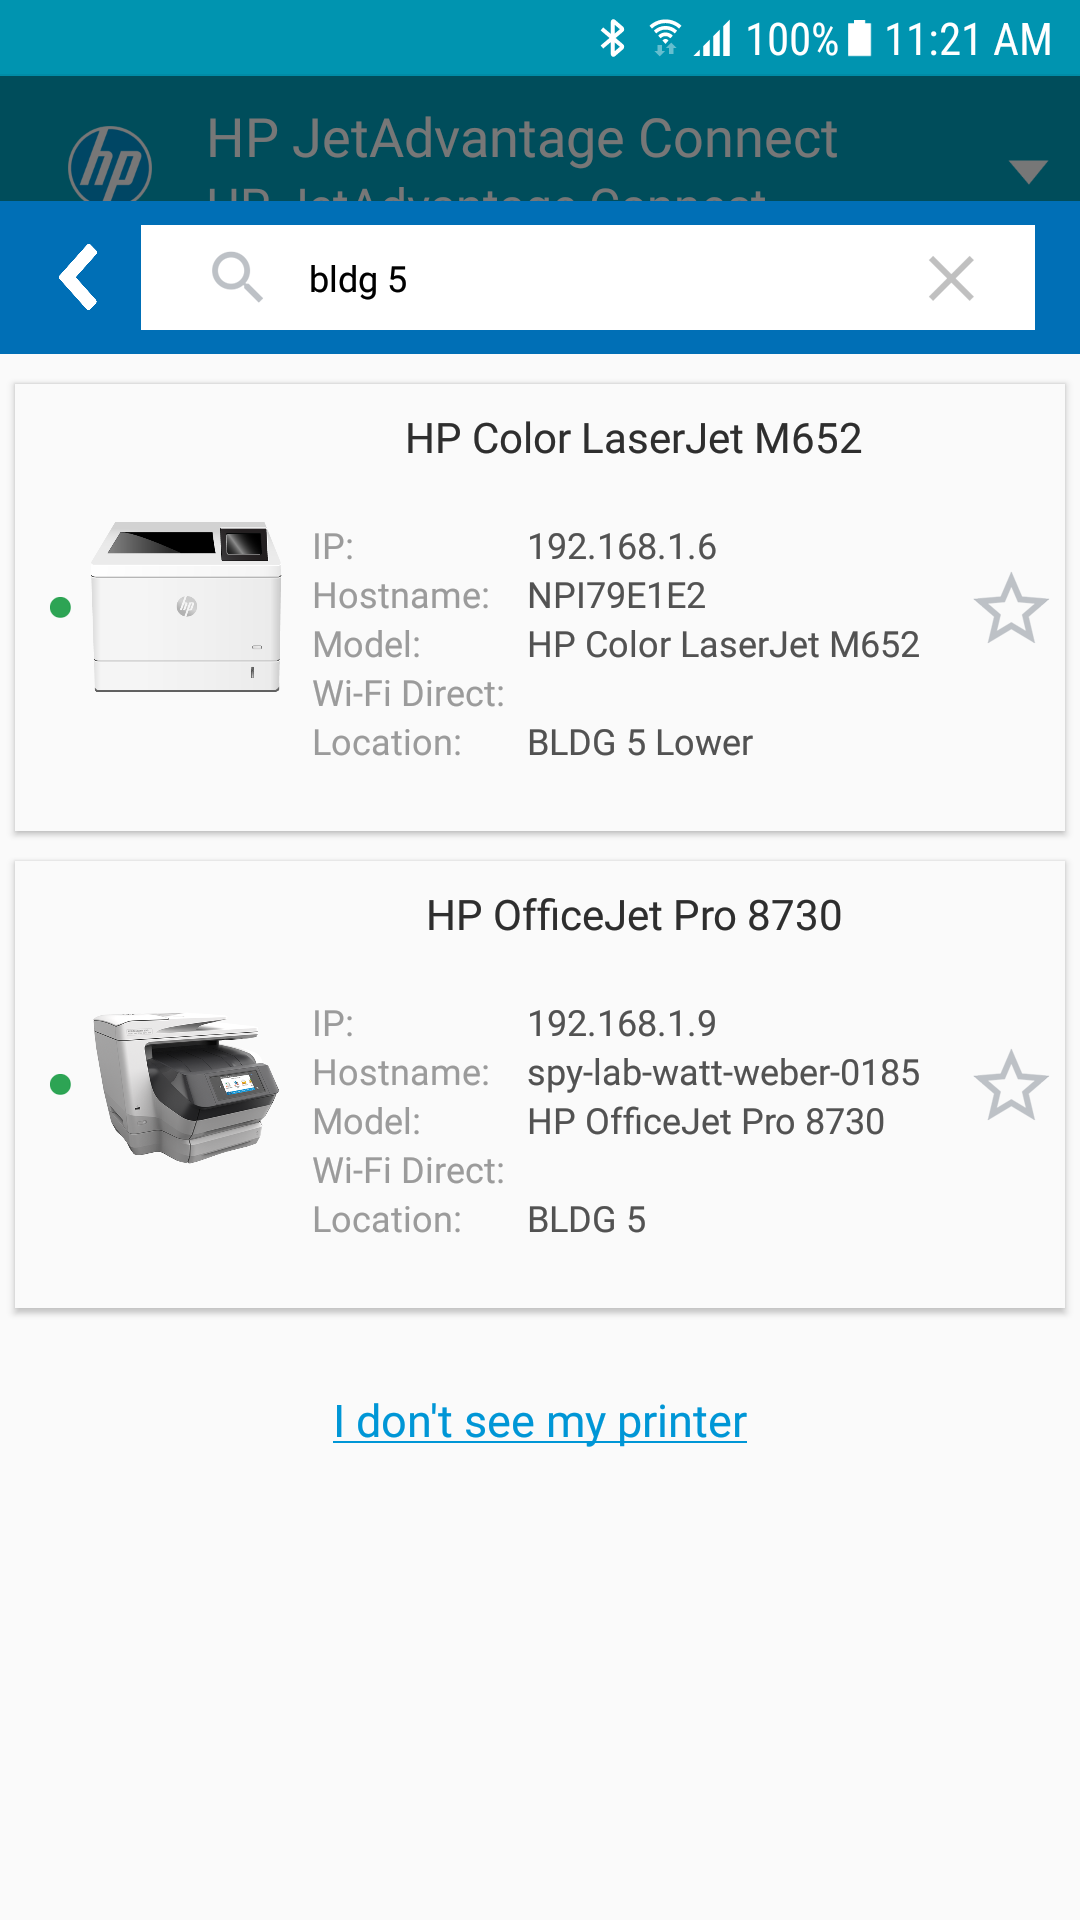Select the IP address 192.168.1.9 row
The height and width of the screenshot is (1920, 1080).
click(x=621, y=1024)
